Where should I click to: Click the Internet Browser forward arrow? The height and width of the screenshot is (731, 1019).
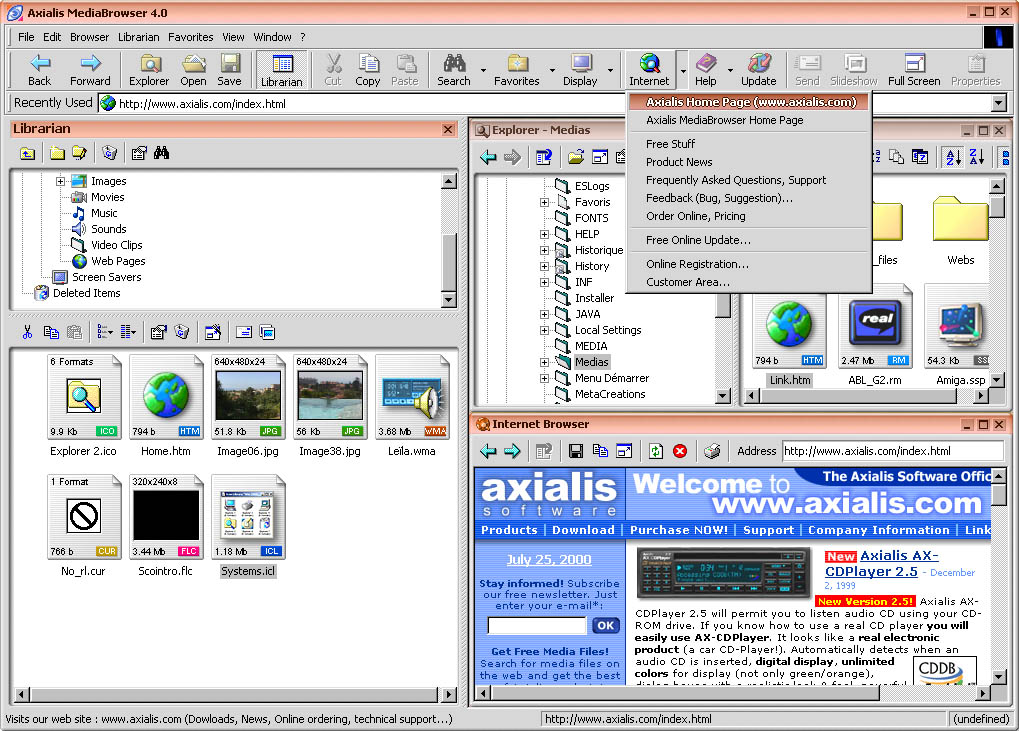[x=512, y=451]
